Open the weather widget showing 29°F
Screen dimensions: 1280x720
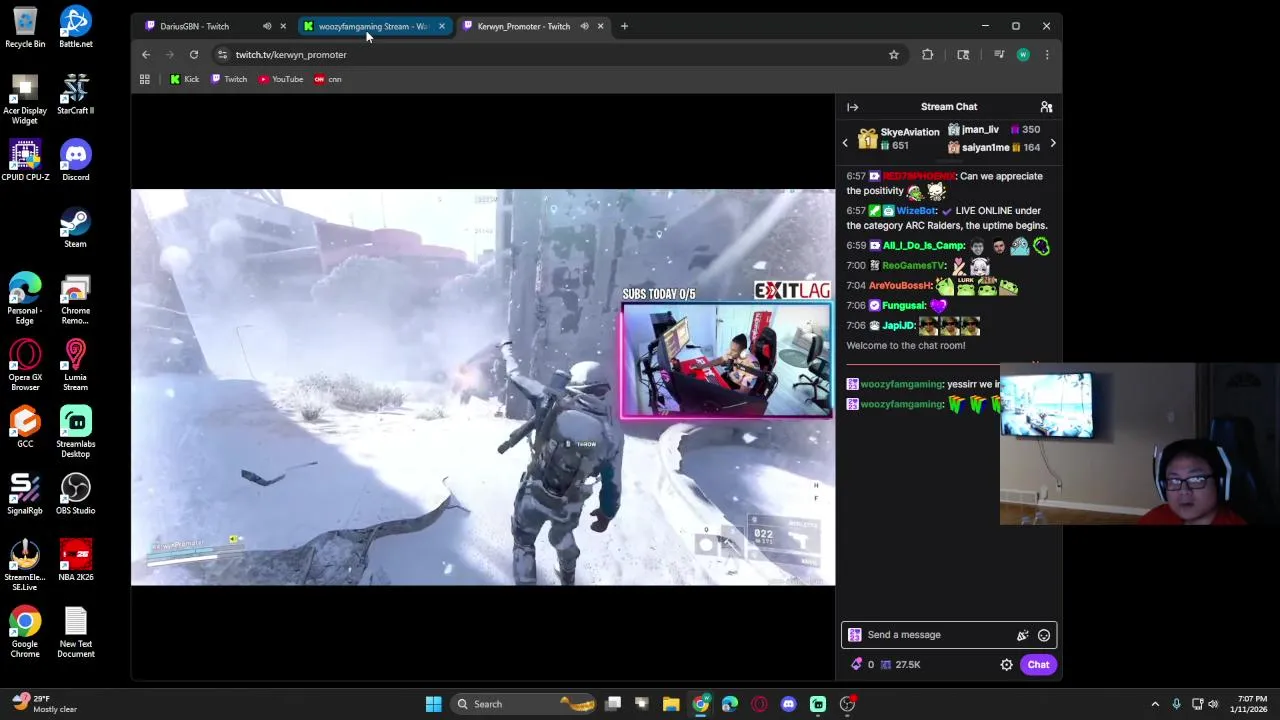(x=45, y=704)
